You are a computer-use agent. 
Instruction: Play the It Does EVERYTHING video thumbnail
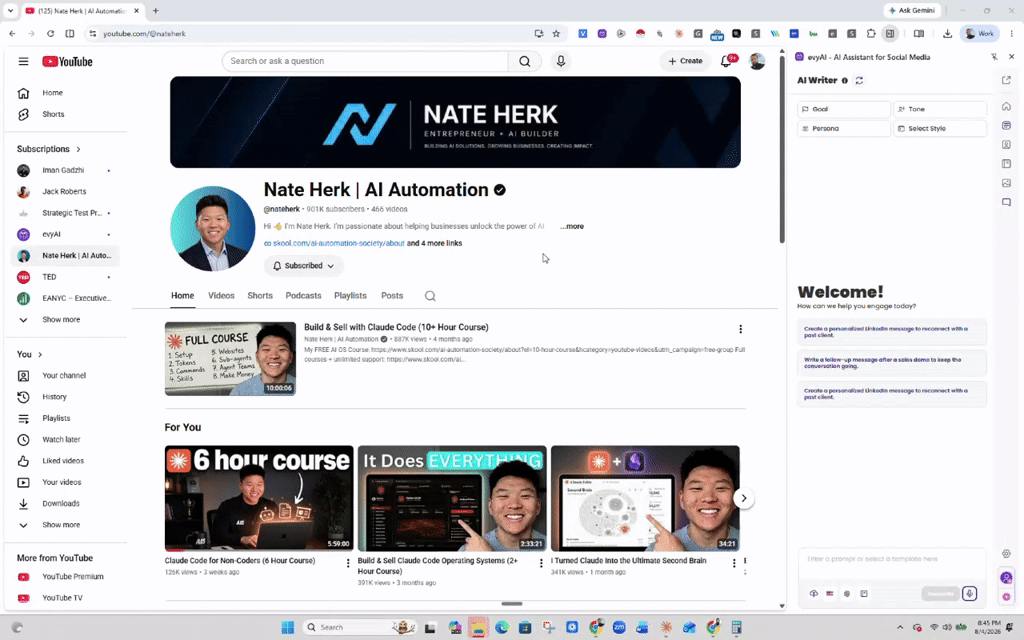(x=452, y=498)
